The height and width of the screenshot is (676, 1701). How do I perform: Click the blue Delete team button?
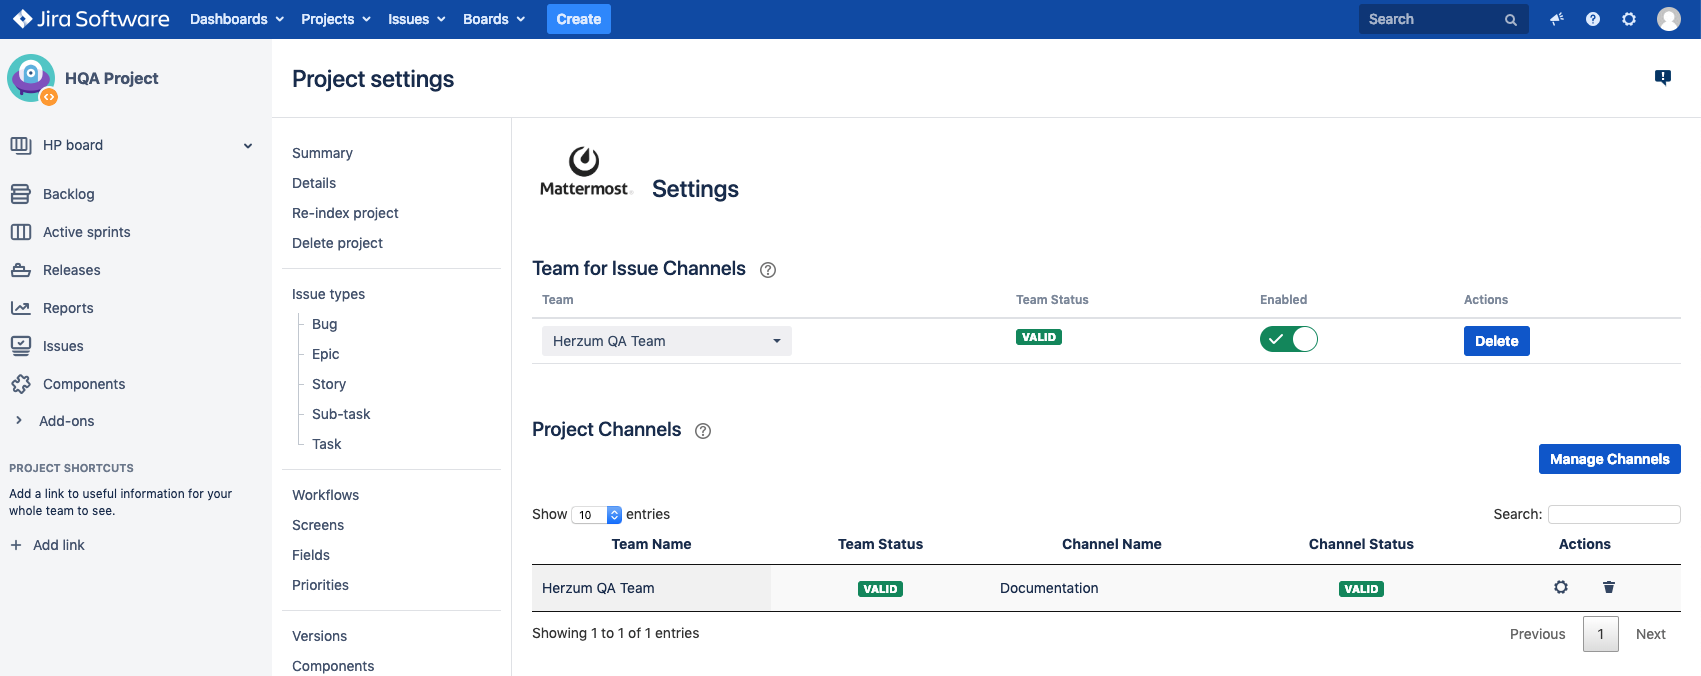coord(1496,341)
